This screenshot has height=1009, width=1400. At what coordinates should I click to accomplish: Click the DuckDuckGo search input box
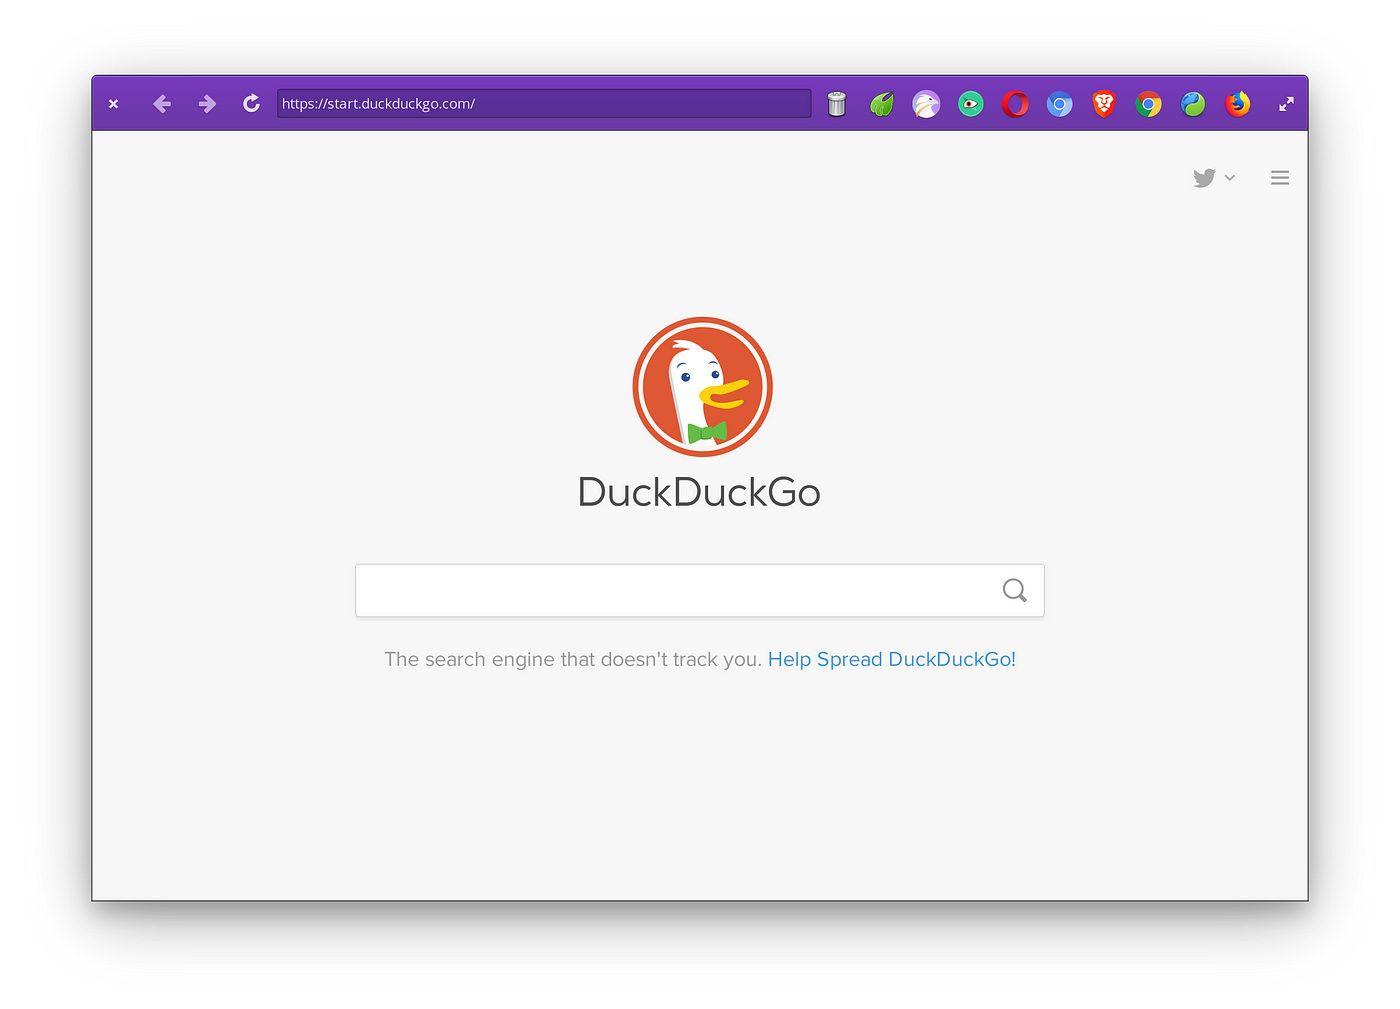point(700,590)
